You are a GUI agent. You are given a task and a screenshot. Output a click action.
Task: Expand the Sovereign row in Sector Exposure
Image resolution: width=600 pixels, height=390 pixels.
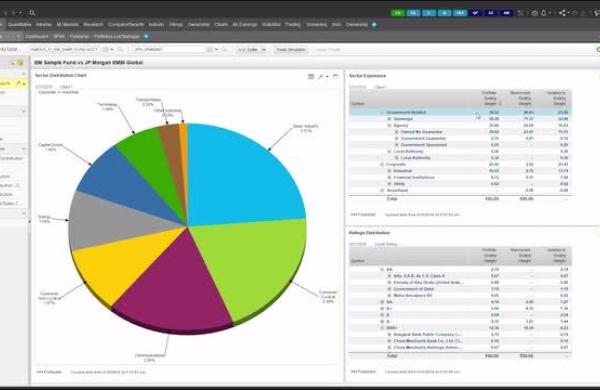390,119
